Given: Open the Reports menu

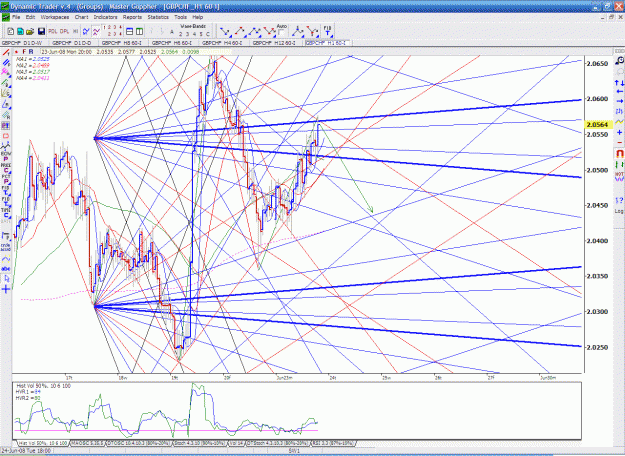Looking at the screenshot, I should tap(132, 17).
